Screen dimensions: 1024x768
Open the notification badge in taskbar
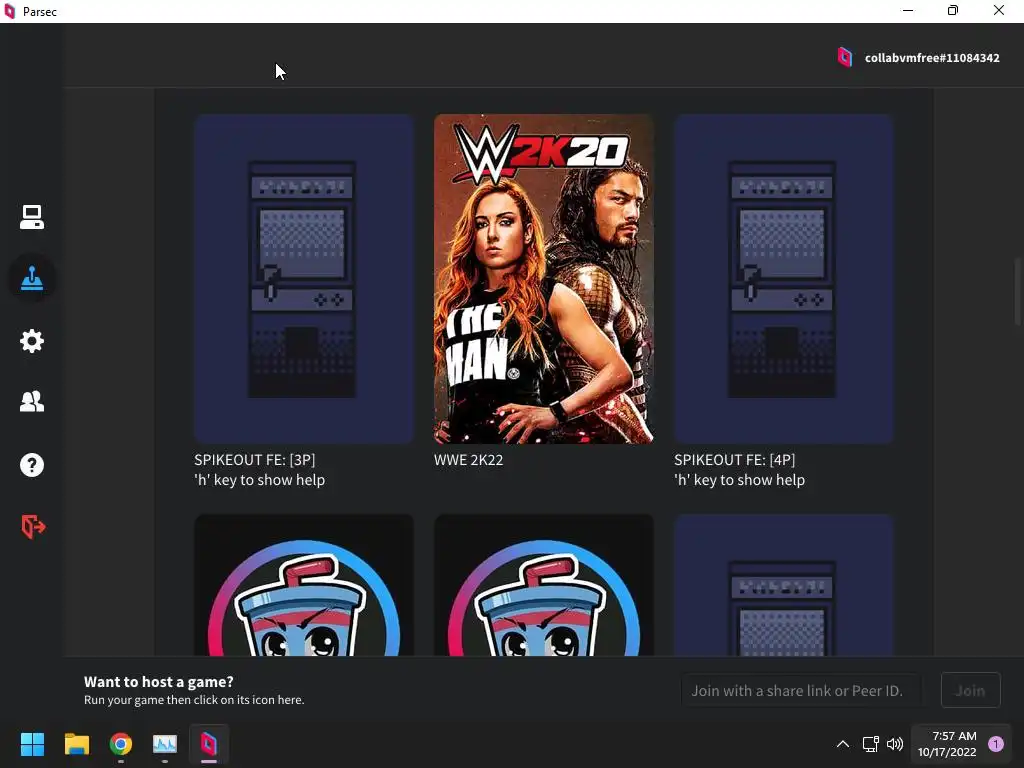996,744
